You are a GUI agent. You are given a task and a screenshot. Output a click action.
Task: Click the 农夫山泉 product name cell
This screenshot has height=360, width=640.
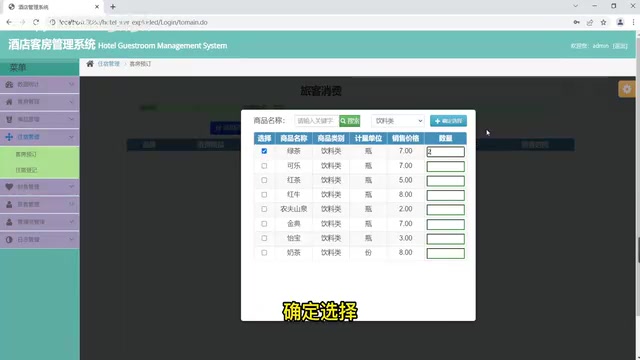point(293,209)
